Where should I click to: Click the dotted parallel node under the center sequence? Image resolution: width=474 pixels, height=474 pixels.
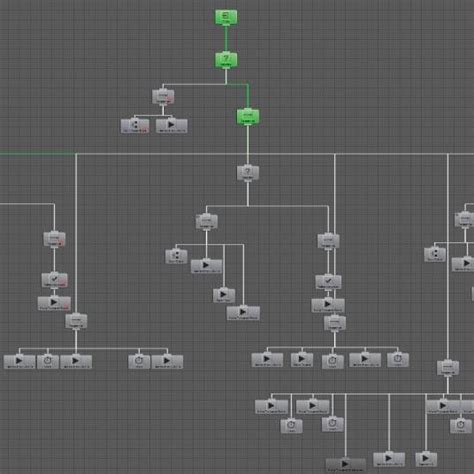coord(176,256)
